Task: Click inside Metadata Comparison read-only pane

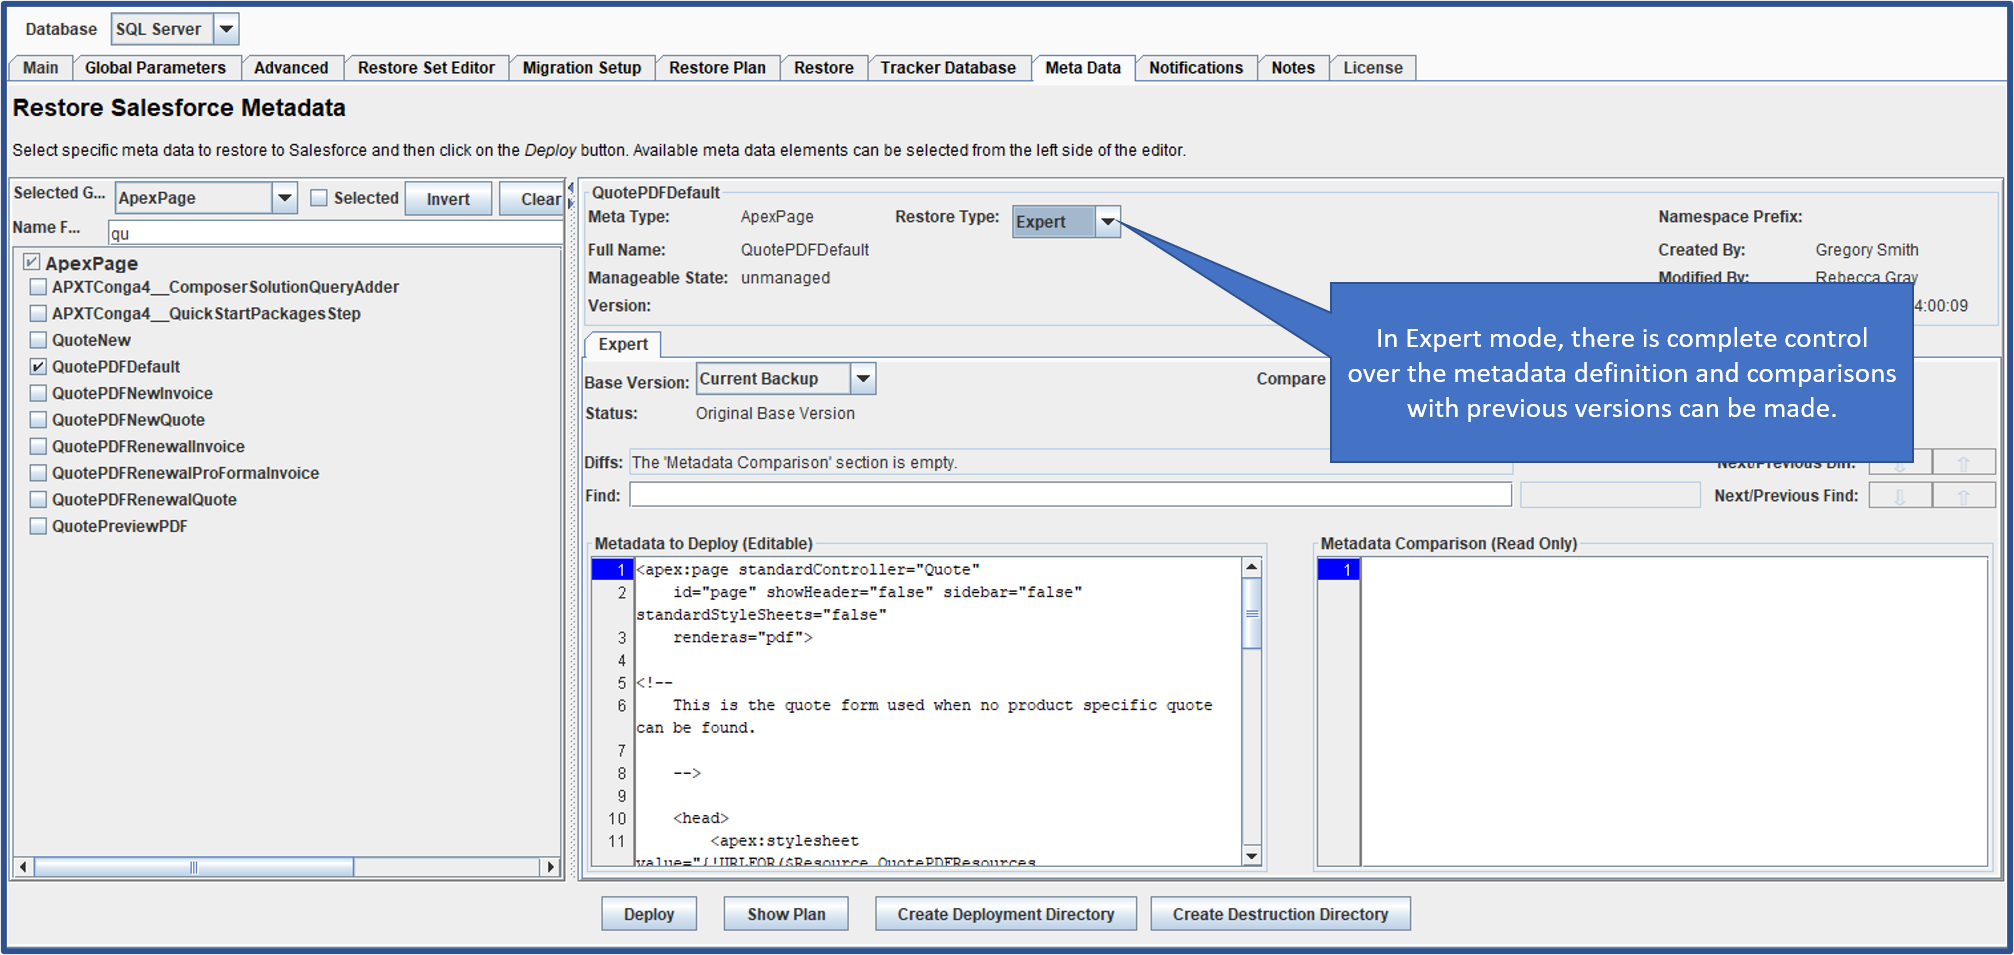Action: coord(1674,711)
